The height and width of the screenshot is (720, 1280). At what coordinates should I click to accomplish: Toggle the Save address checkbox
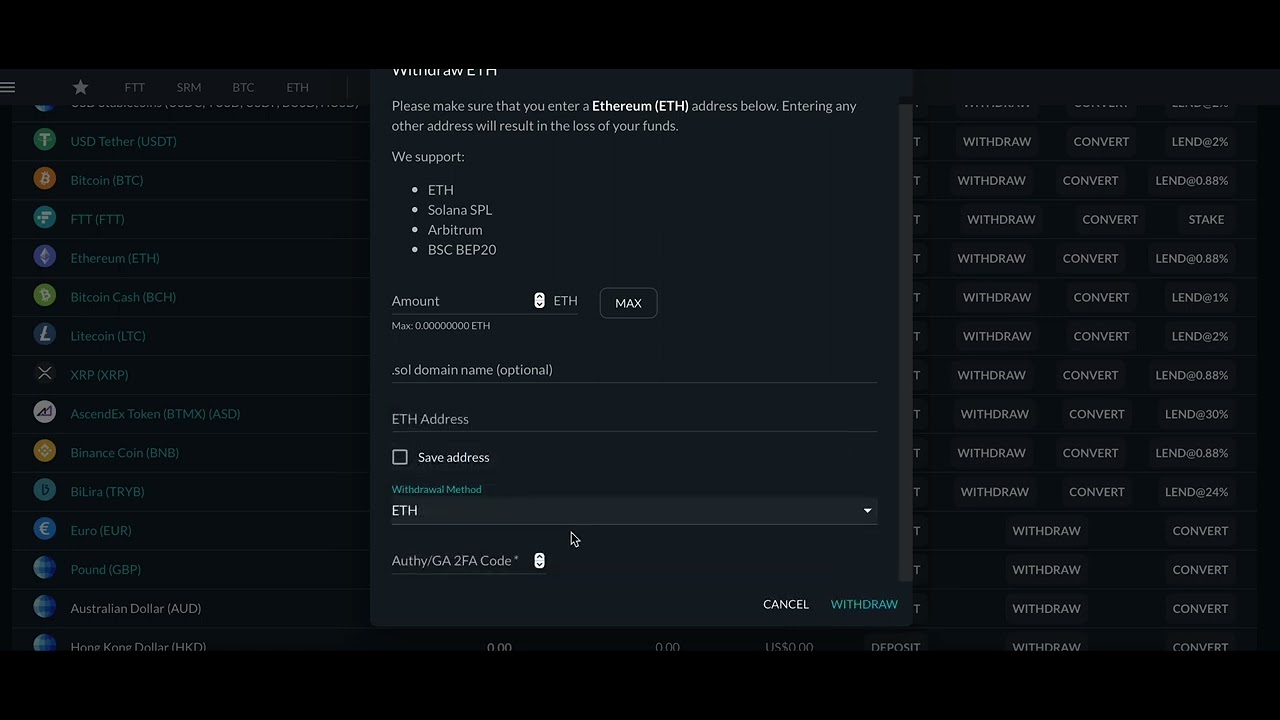click(400, 457)
